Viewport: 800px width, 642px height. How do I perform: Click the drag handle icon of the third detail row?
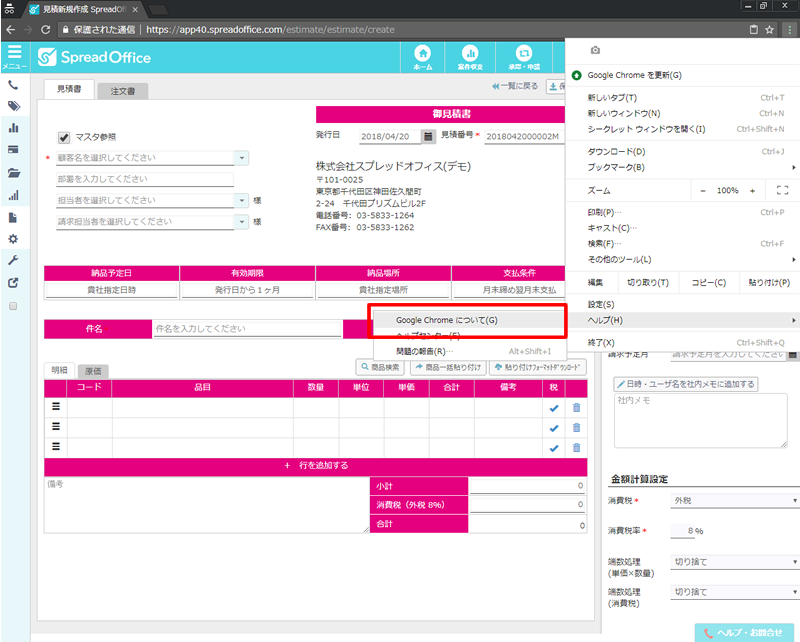click(56, 447)
